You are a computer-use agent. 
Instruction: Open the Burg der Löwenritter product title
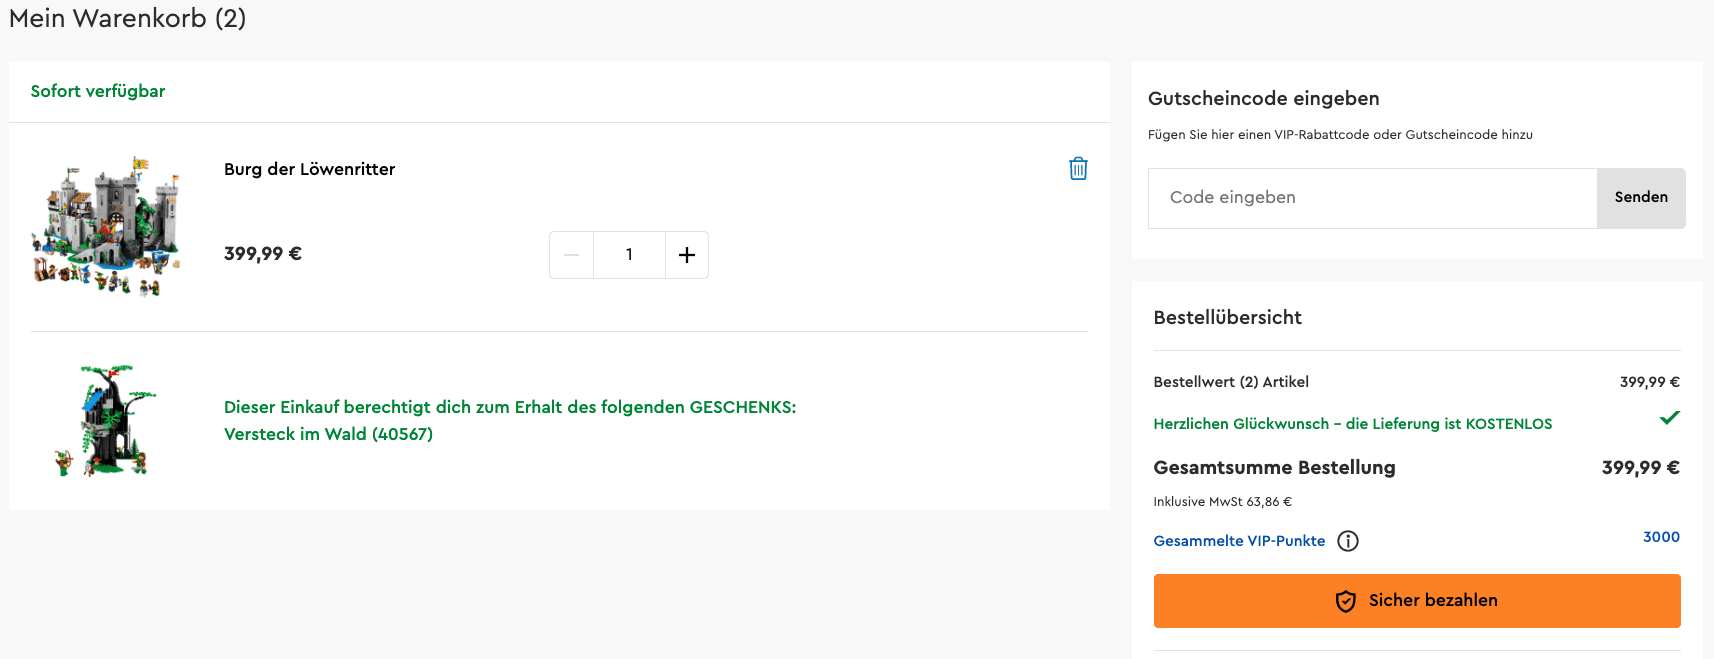pos(309,169)
